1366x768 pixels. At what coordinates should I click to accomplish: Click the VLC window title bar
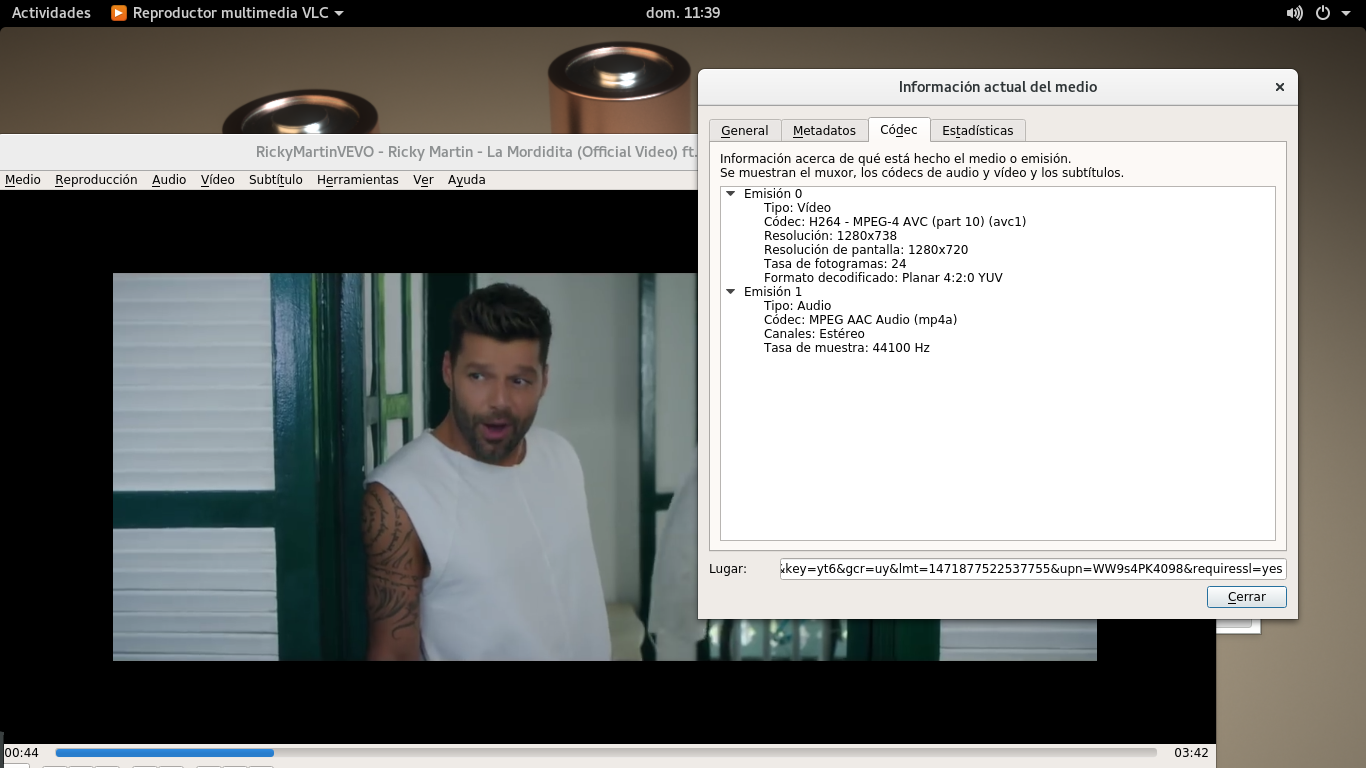tap(350, 152)
